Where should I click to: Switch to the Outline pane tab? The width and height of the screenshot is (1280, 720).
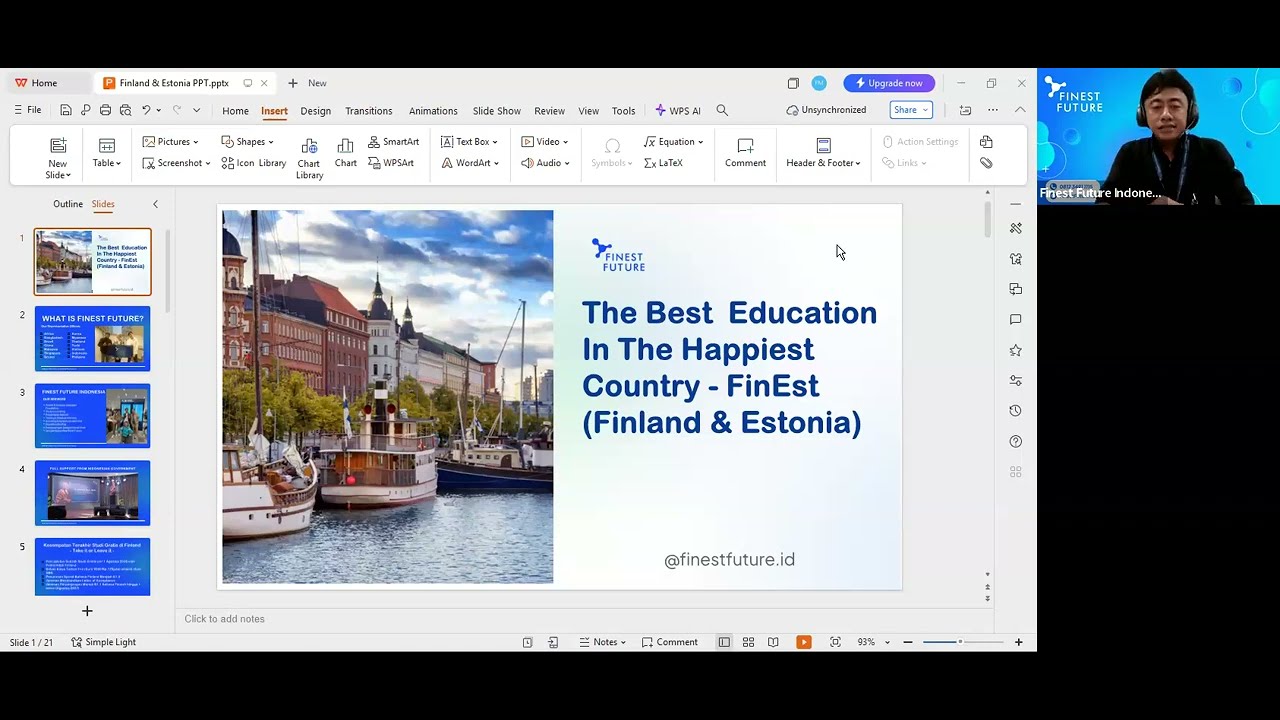point(68,204)
